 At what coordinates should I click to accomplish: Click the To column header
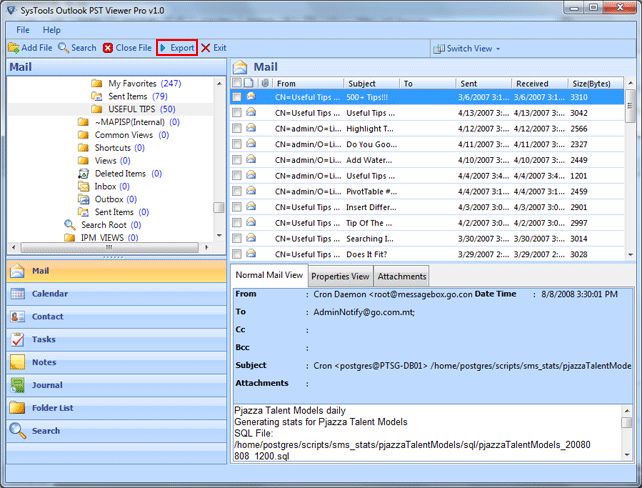(427, 84)
